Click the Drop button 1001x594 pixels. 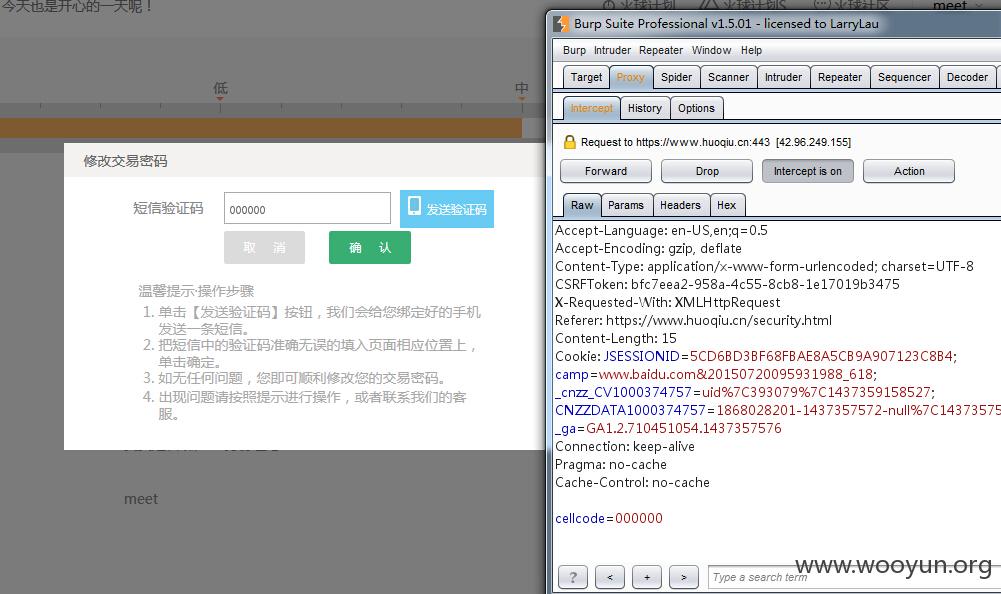click(707, 171)
